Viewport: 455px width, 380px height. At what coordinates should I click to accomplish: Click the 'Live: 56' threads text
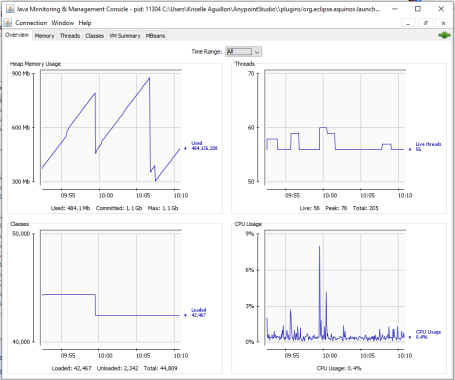click(310, 208)
